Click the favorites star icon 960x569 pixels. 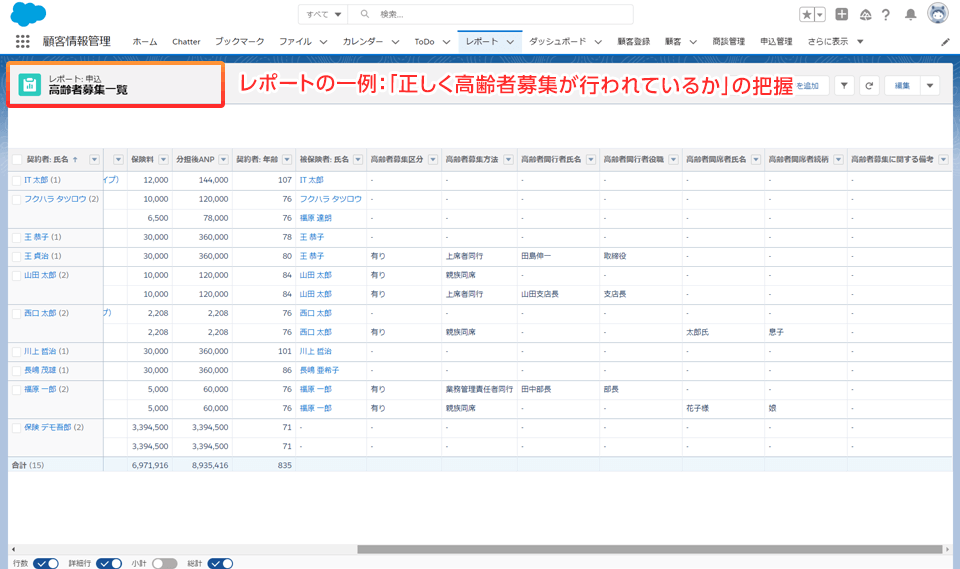pos(807,14)
